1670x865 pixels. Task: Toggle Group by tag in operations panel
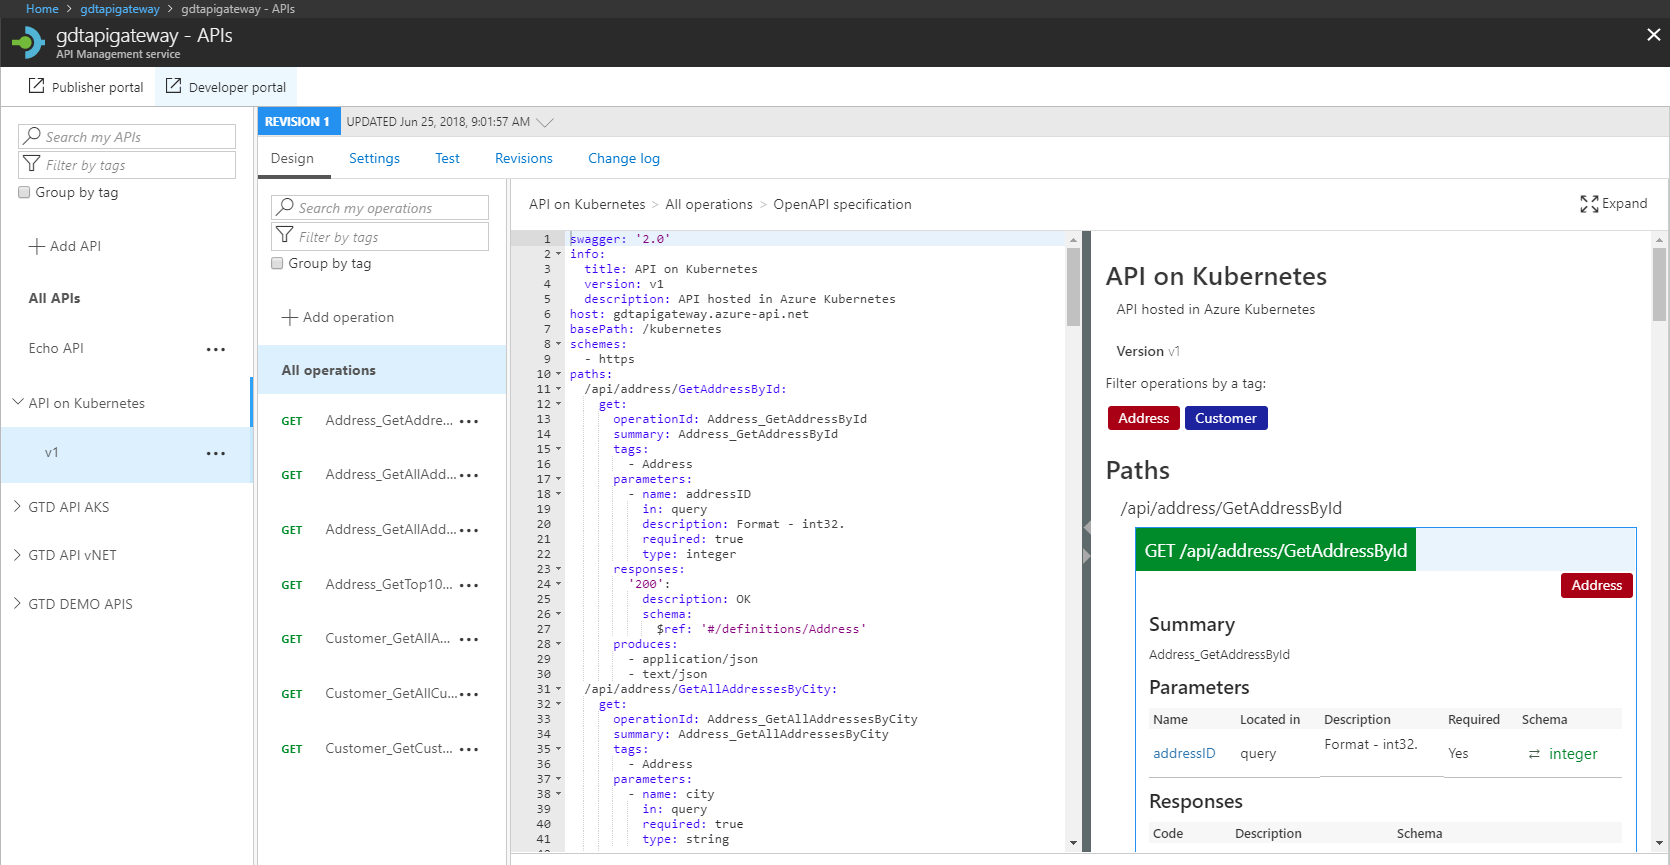coord(277,263)
